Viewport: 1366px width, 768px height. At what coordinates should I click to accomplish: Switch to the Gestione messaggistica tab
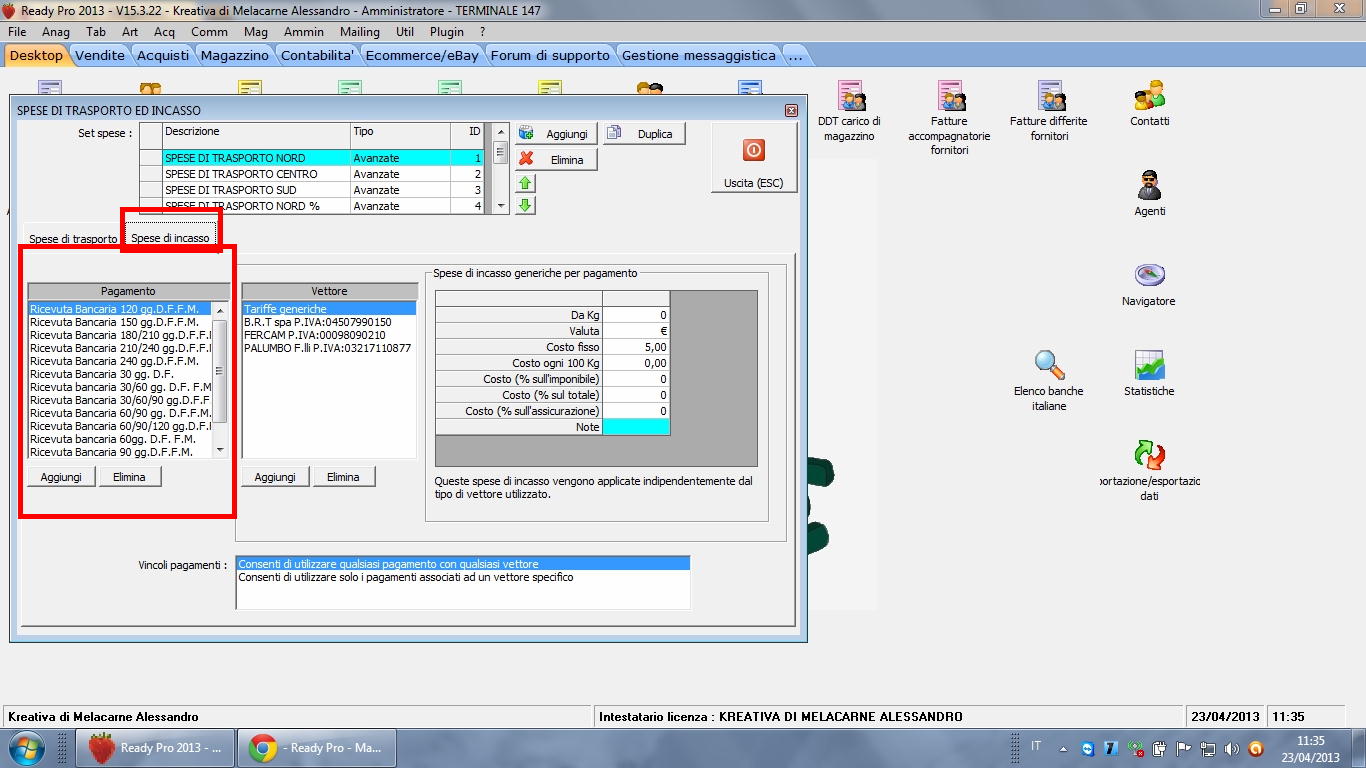click(x=699, y=56)
